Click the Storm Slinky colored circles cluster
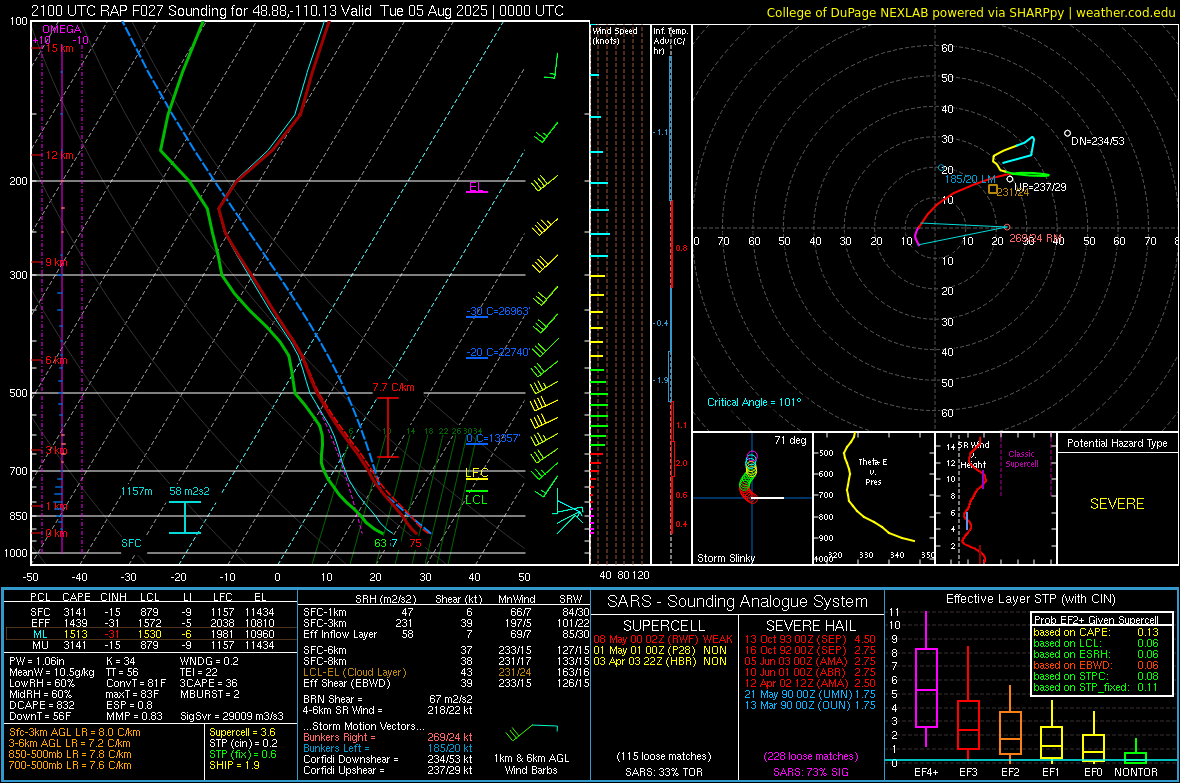 point(750,476)
